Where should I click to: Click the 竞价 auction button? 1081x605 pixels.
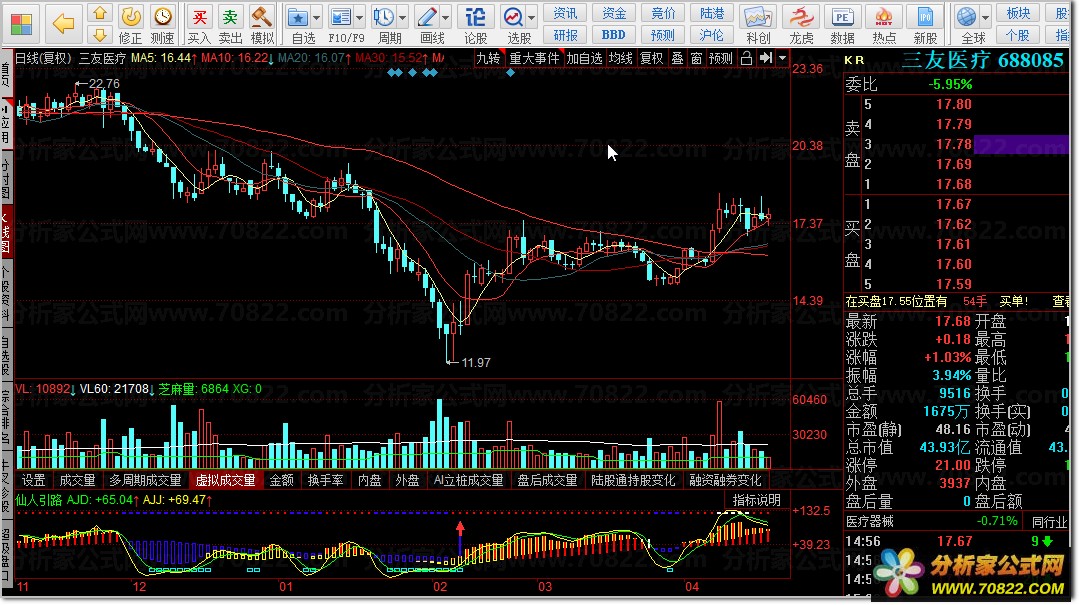point(663,13)
